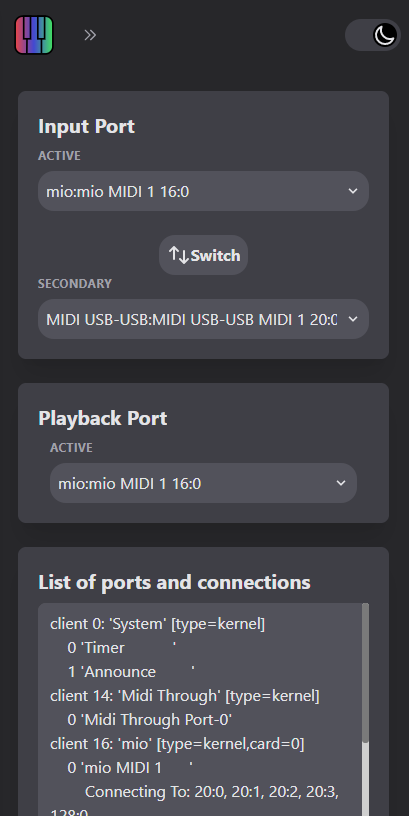
Task: Toggle dark mode with the moon switch
Action: click(x=373, y=35)
